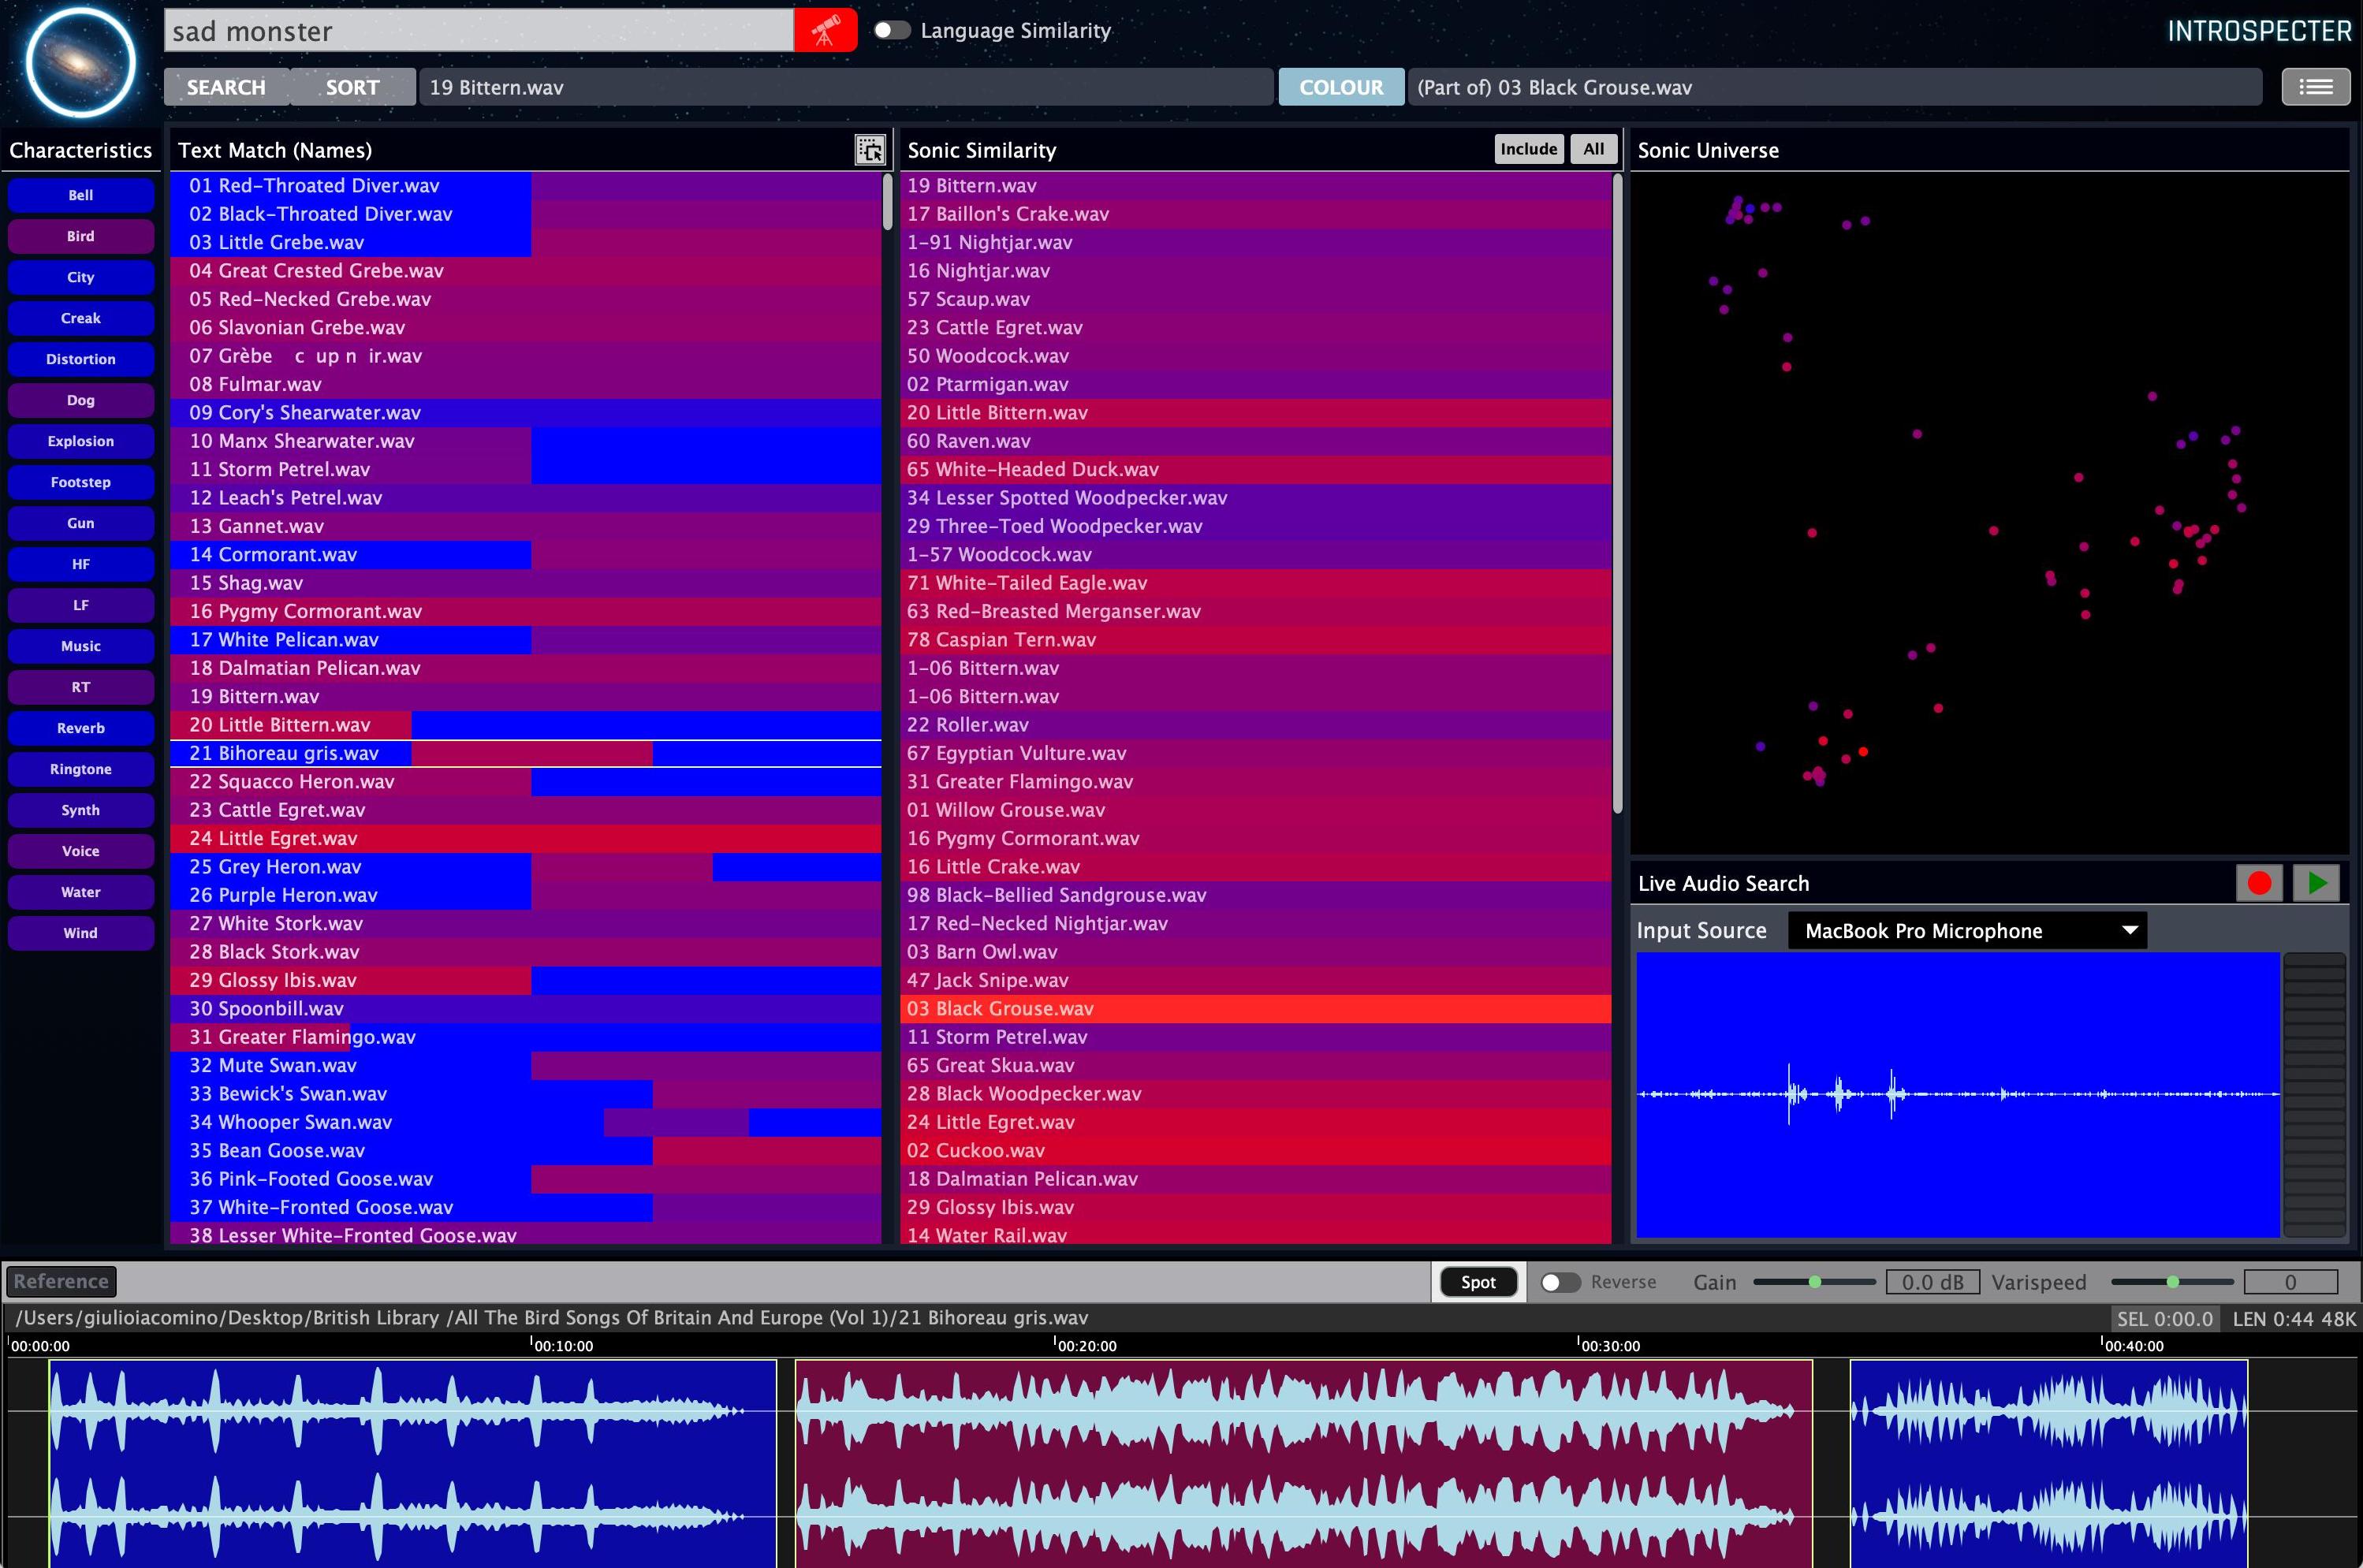Open the MacBook Pro Microphone input dropdown
The width and height of the screenshot is (2363, 1568).
pyautogui.click(x=1967, y=931)
